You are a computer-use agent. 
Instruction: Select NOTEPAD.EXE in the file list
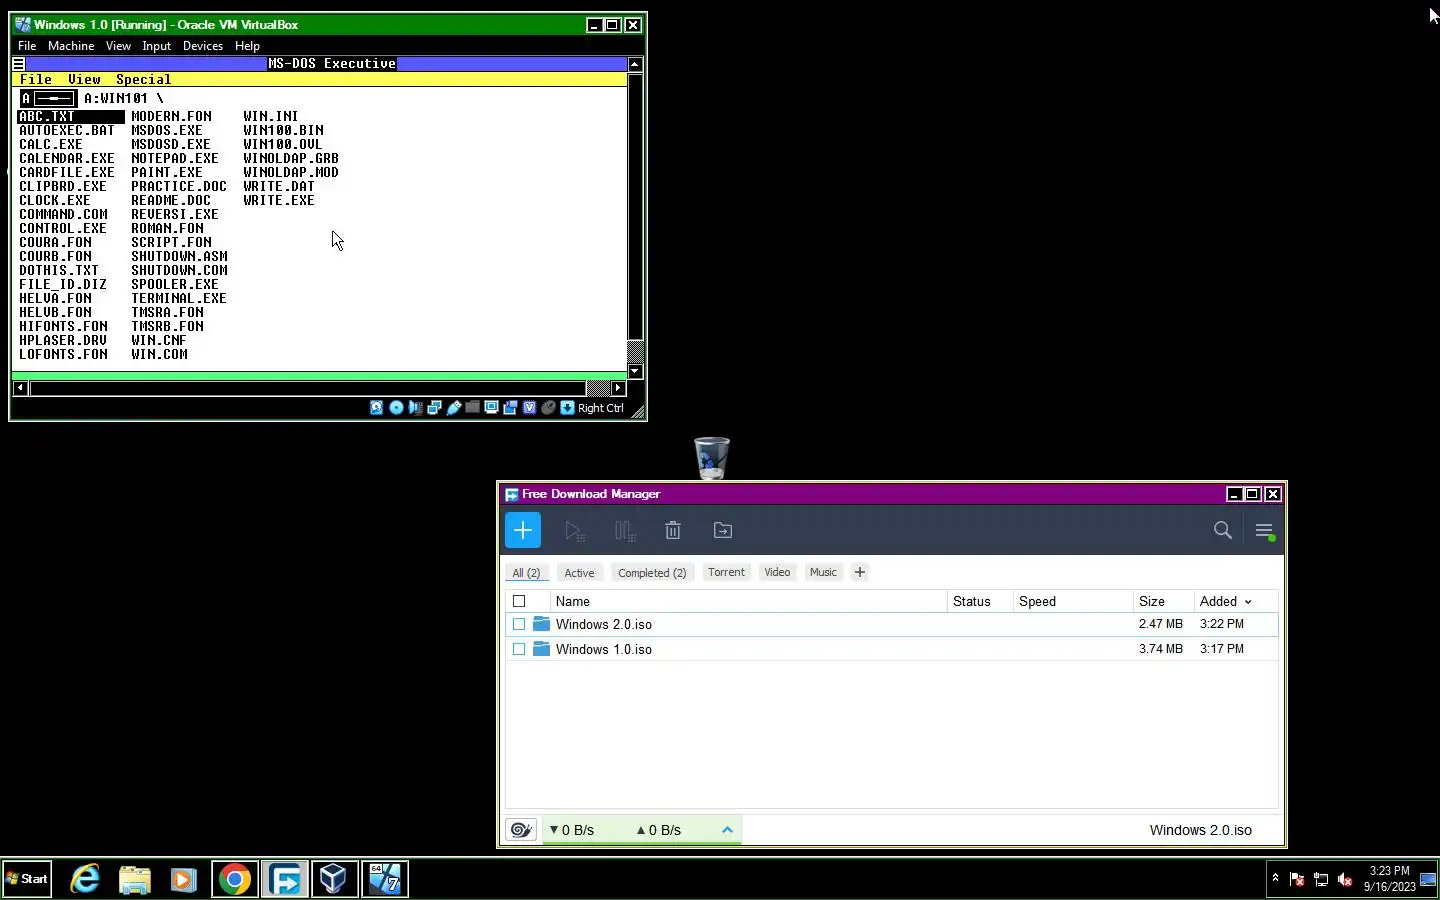175,158
